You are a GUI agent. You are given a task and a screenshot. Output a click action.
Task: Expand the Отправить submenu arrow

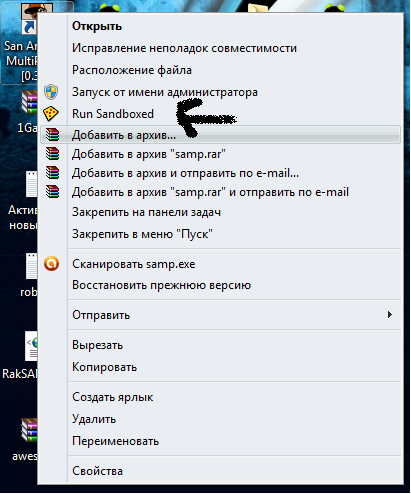pos(390,315)
